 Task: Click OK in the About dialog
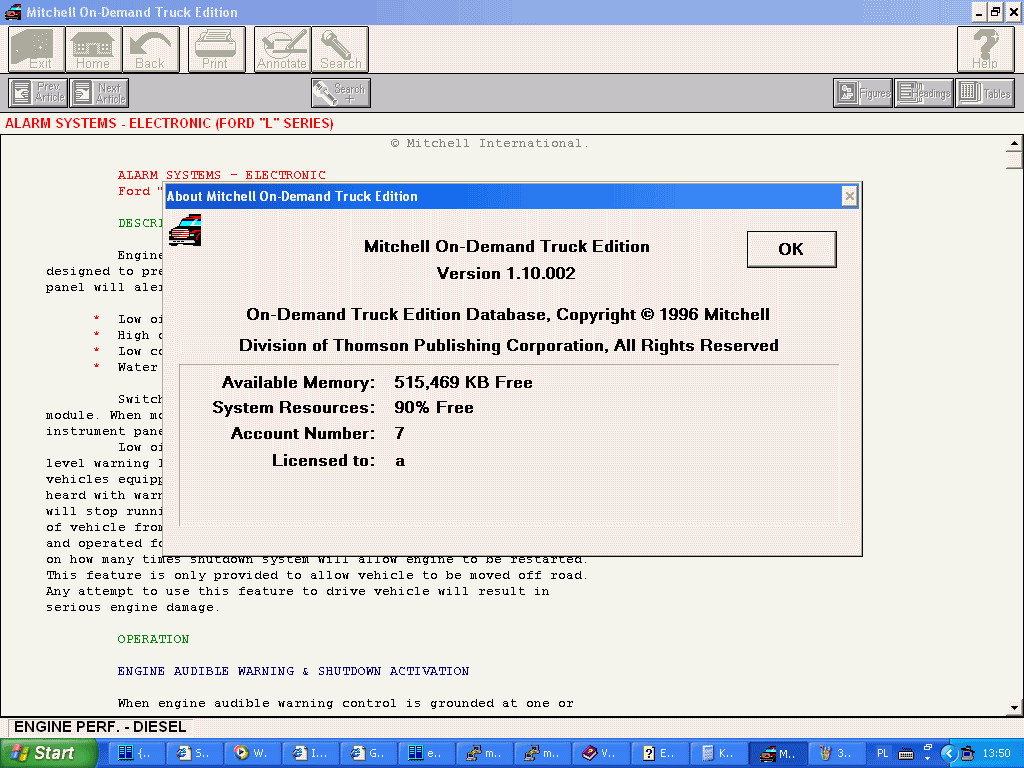[x=792, y=249]
